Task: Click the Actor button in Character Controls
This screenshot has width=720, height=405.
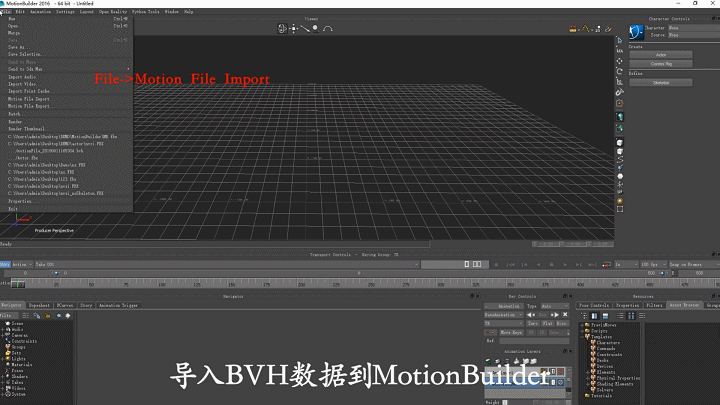Action: pos(661,55)
